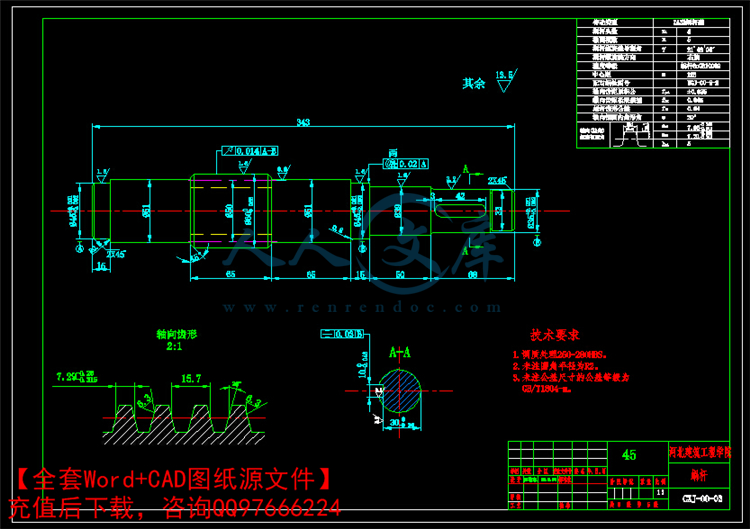Select the hatched A-A cross-section circle
The image size is (750, 529).
tap(400, 391)
